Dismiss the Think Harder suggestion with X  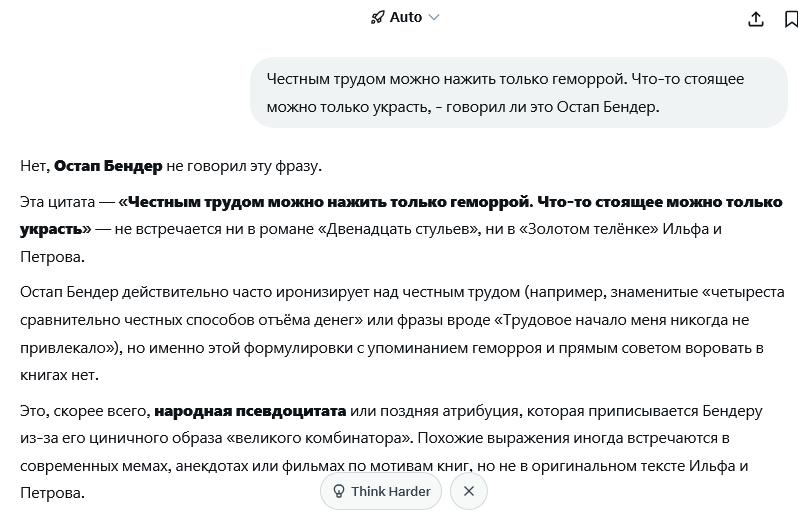coord(469,491)
